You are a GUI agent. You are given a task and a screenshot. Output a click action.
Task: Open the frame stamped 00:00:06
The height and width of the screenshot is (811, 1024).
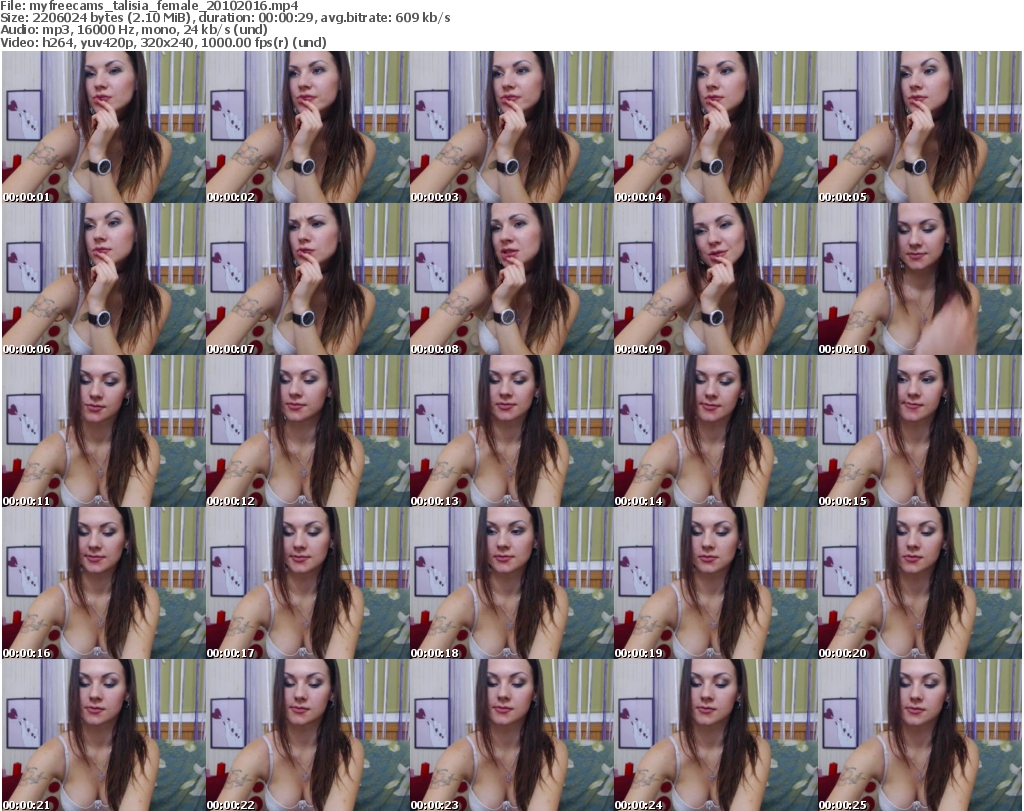tap(103, 279)
